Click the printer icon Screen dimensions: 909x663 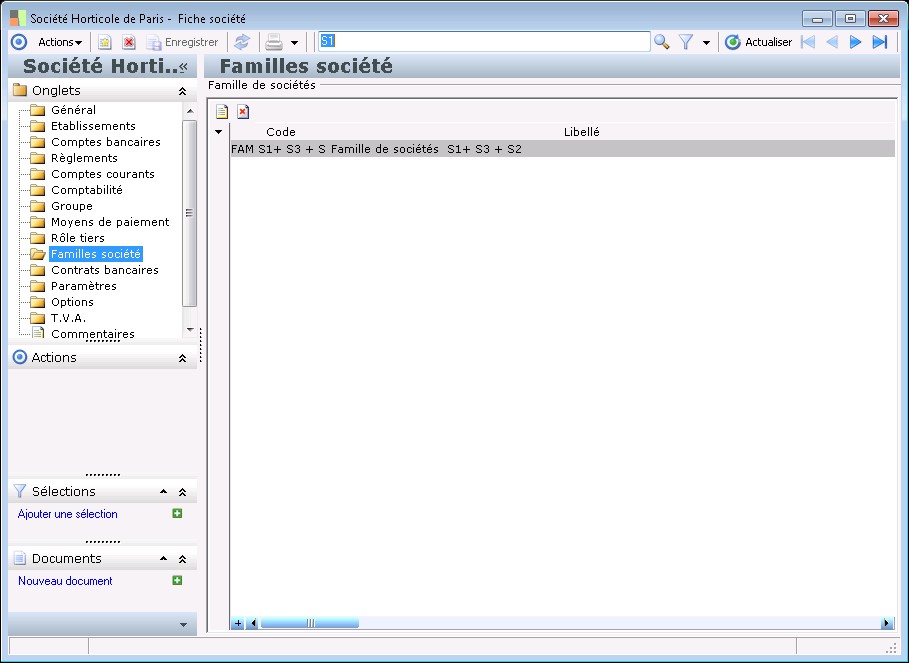(x=274, y=42)
